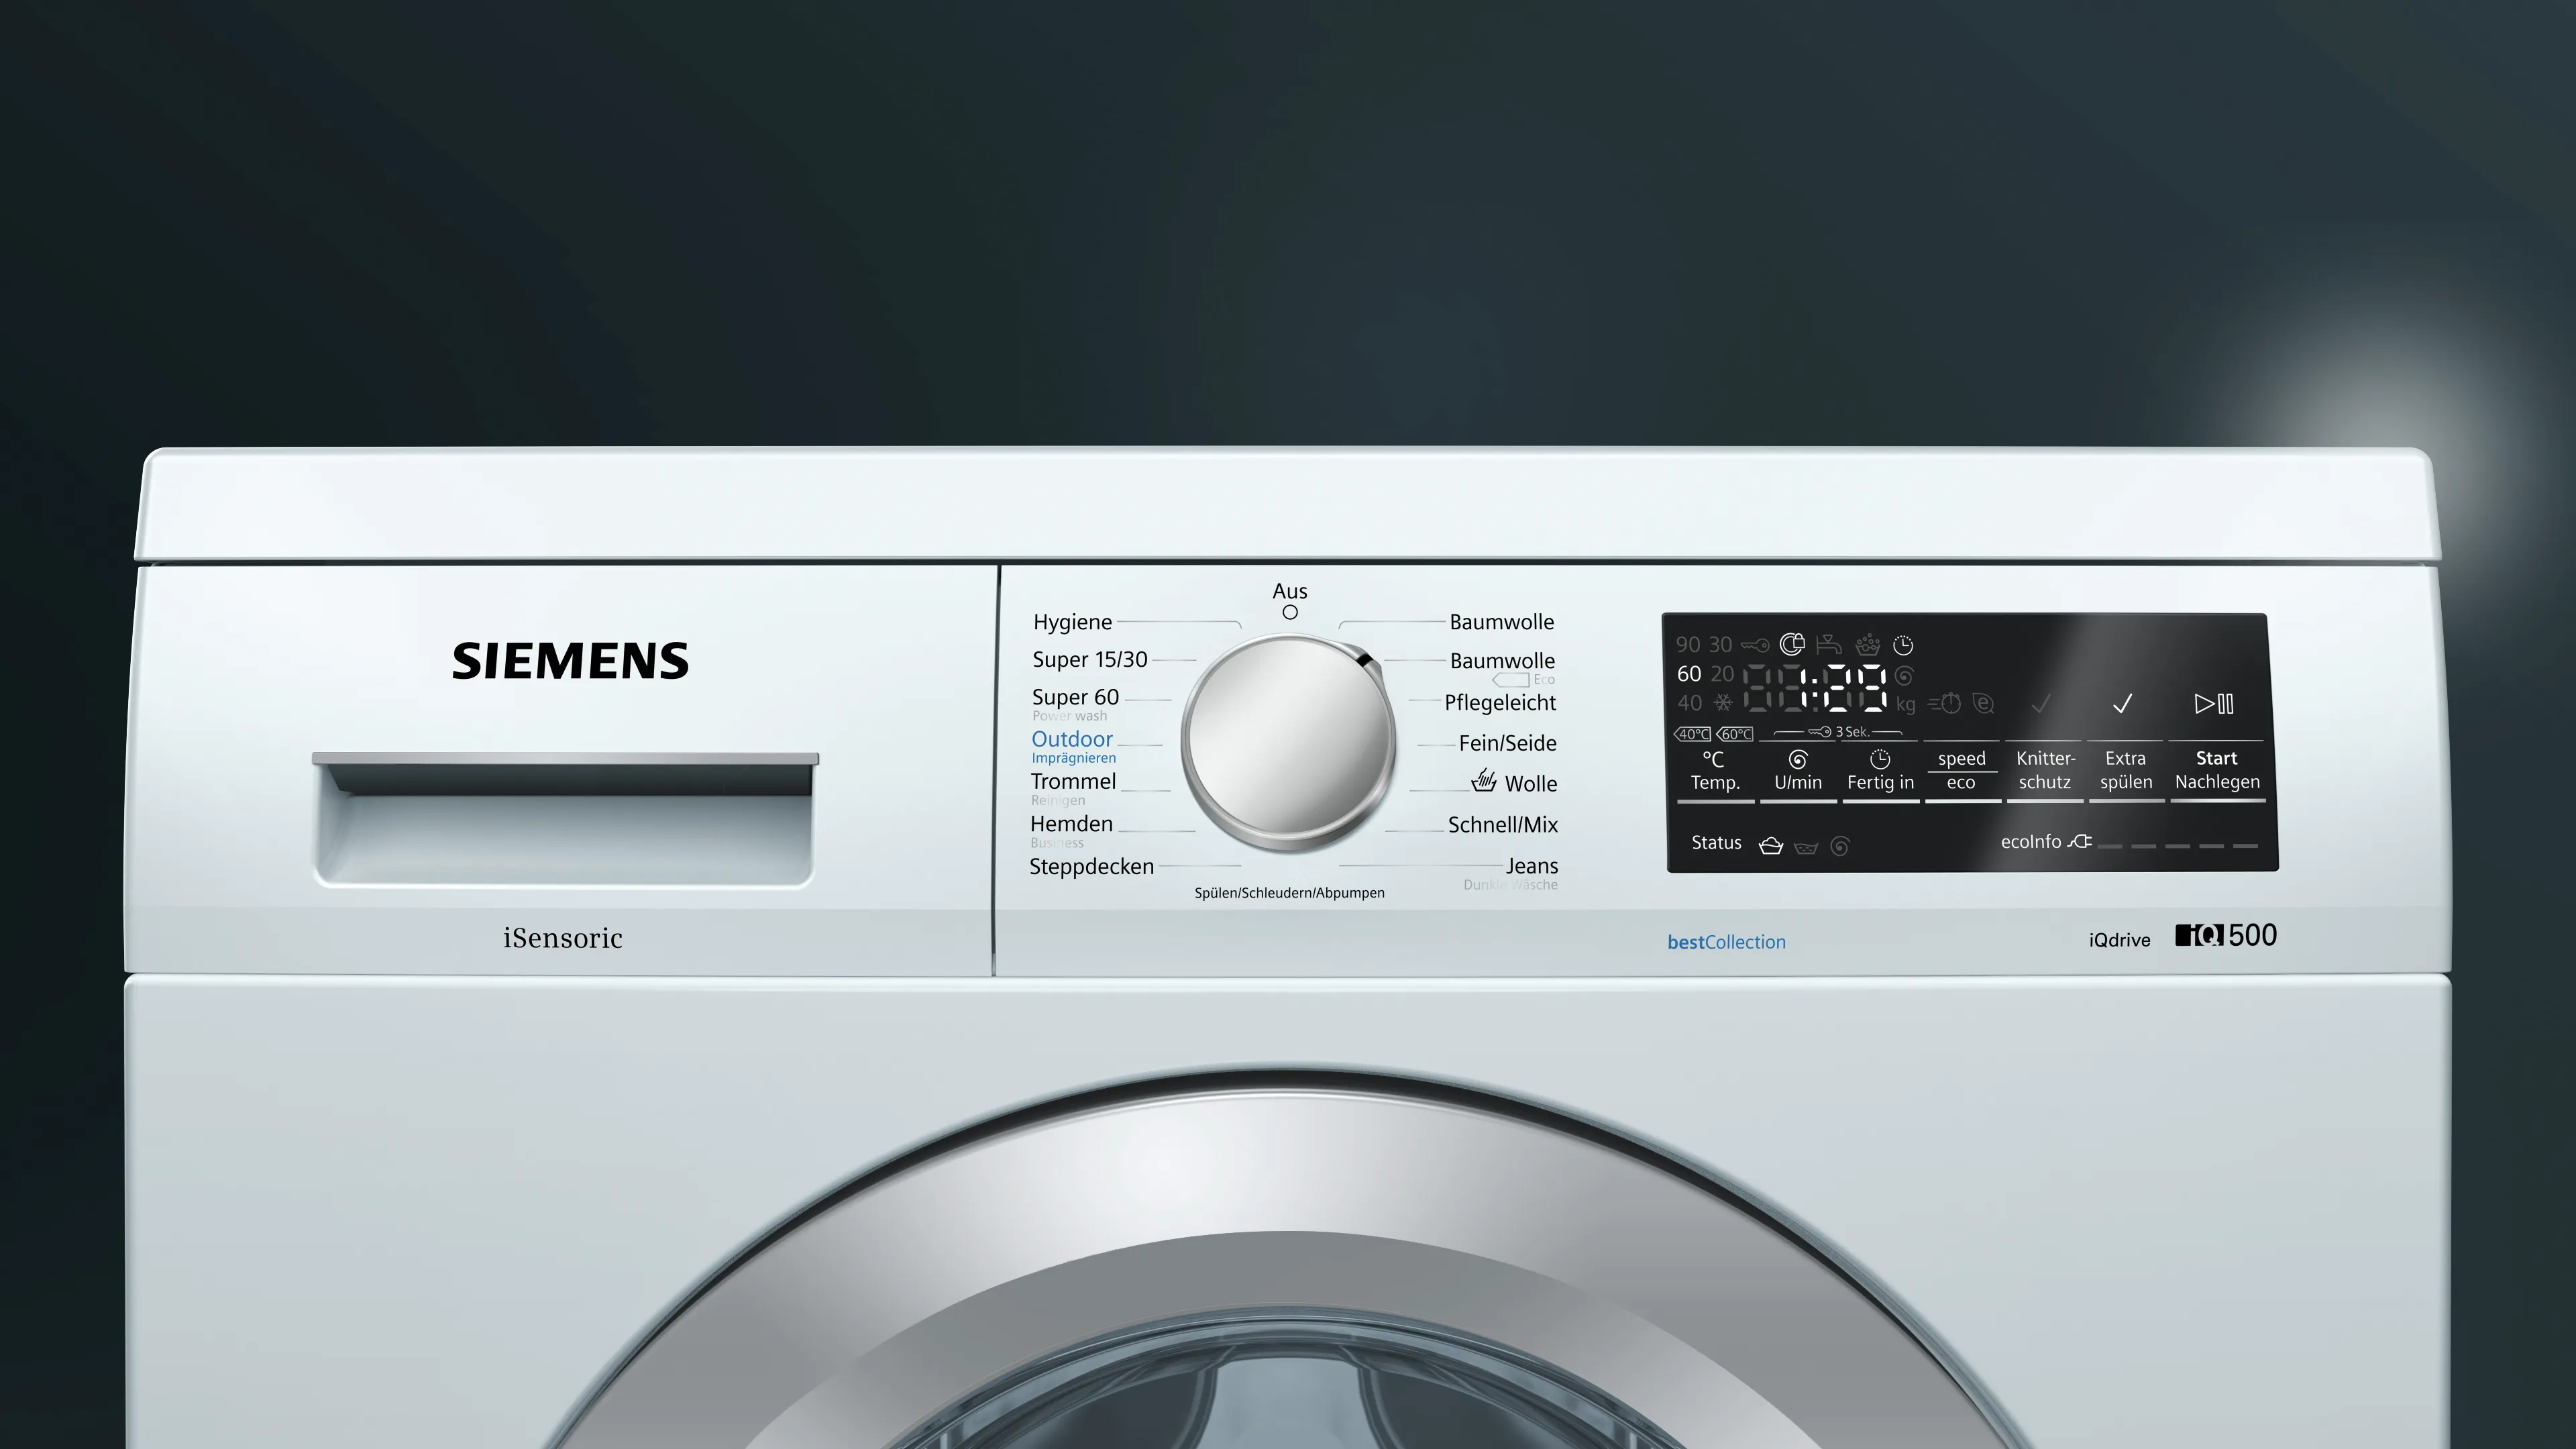Screen dimensions: 2576x1449
Task: Select the 20 temperature value
Action: coord(1721,674)
